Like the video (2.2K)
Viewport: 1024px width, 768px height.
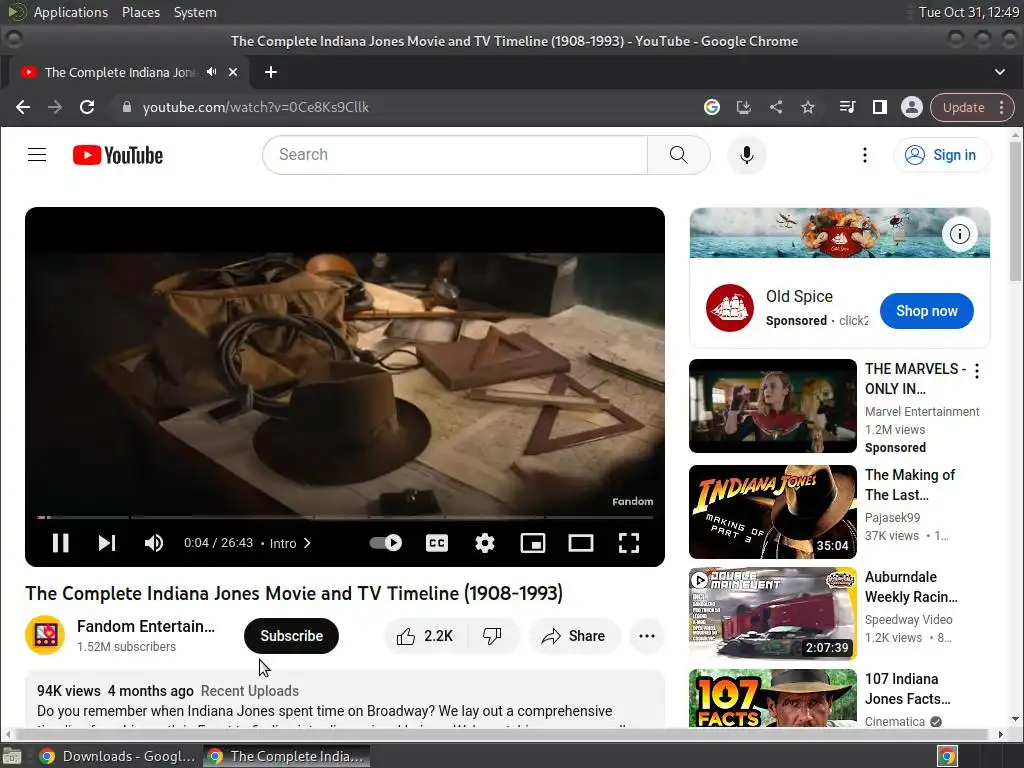[x=425, y=636]
